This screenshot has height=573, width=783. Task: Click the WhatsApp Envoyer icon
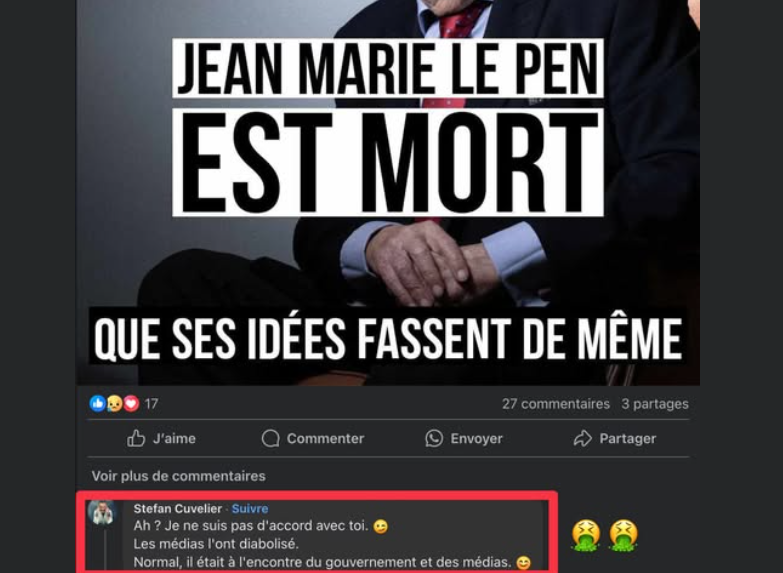[434, 438]
